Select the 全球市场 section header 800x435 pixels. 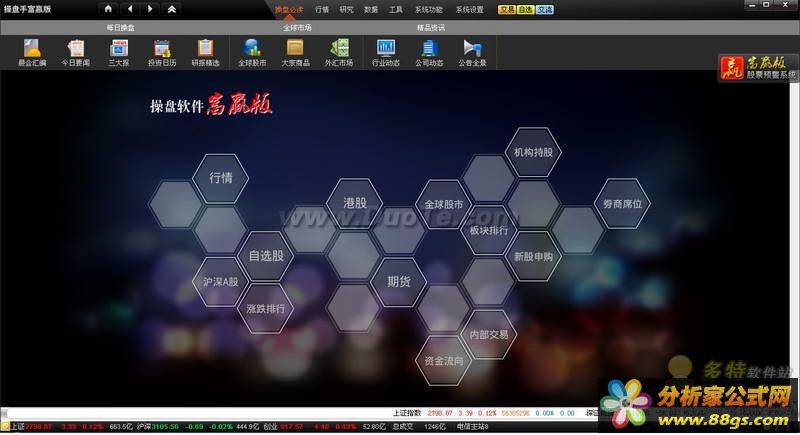(x=297, y=28)
